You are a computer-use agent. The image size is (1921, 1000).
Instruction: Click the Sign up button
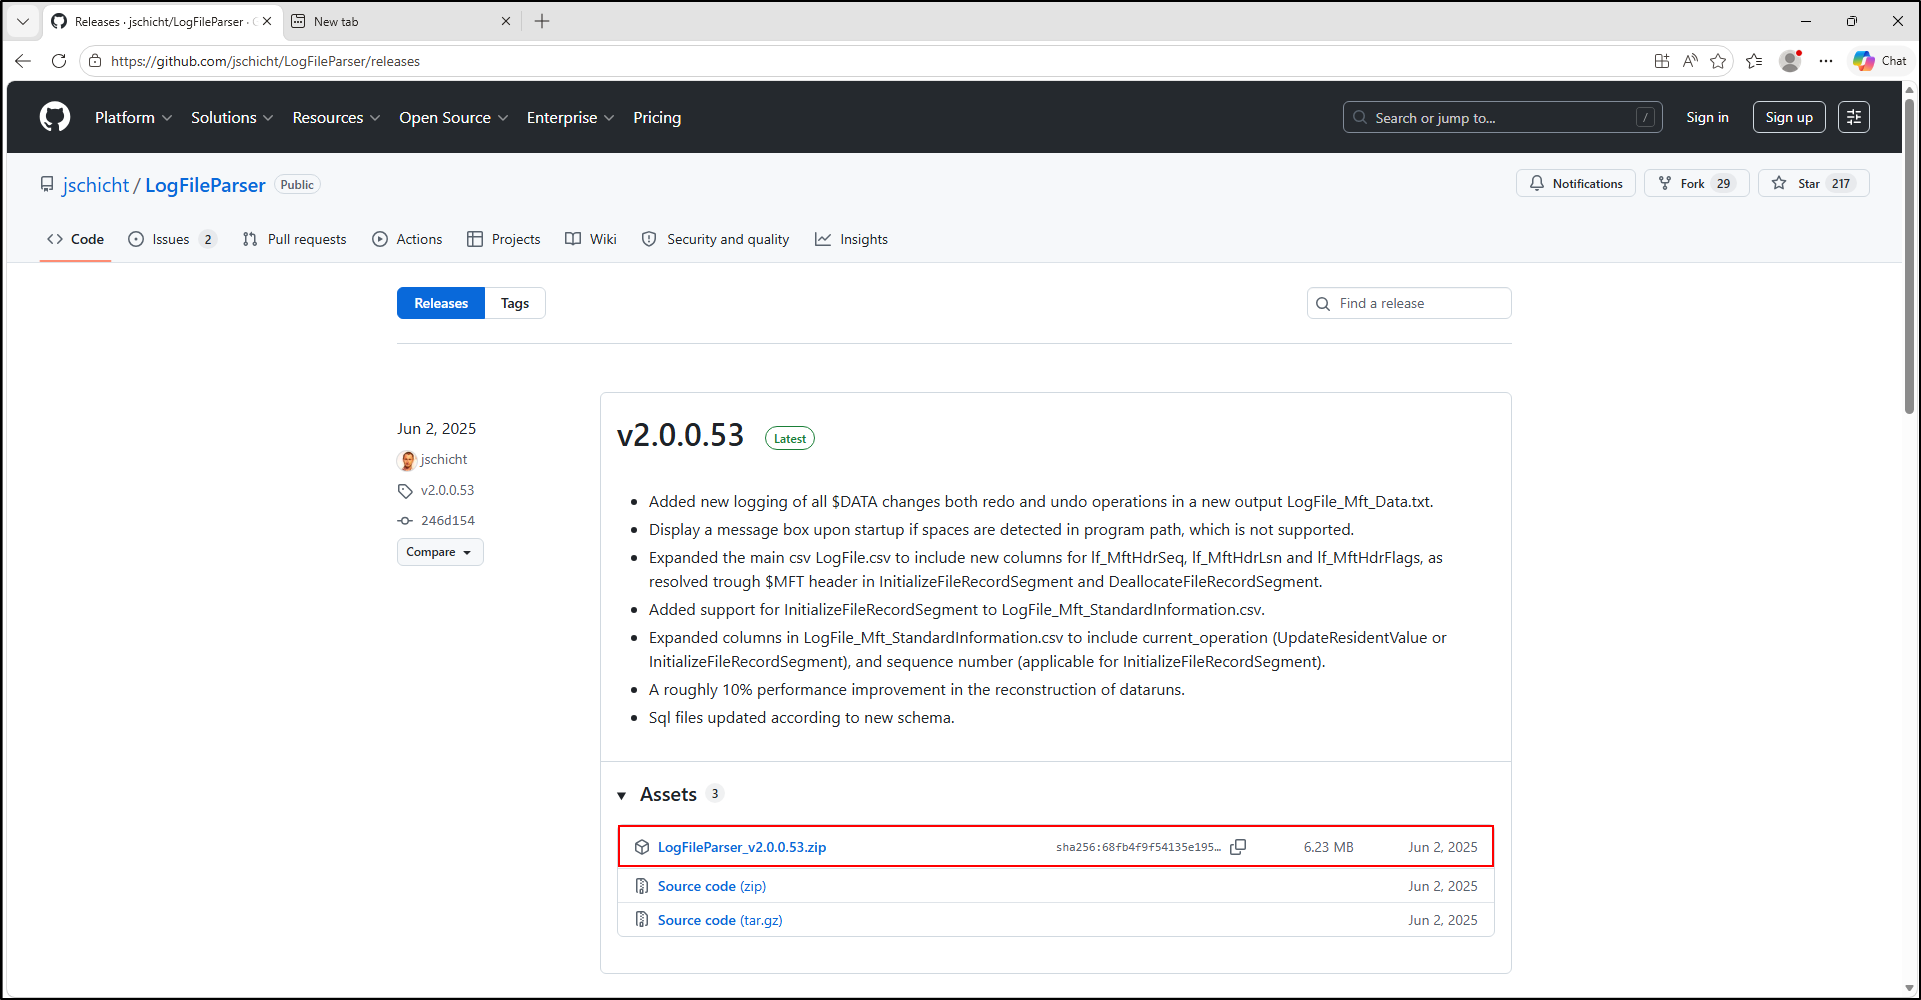pyautogui.click(x=1789, y=117)
